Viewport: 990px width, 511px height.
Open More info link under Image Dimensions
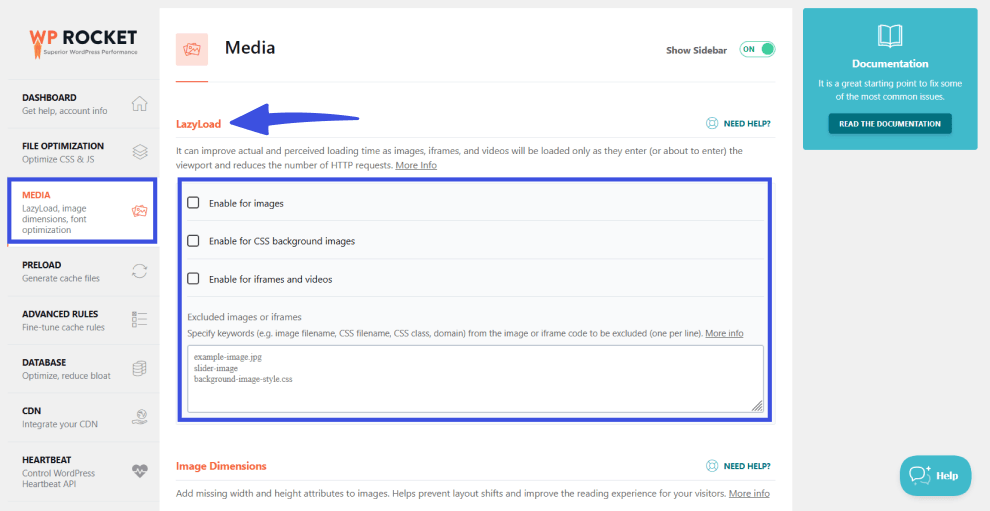tap(749, 493)
